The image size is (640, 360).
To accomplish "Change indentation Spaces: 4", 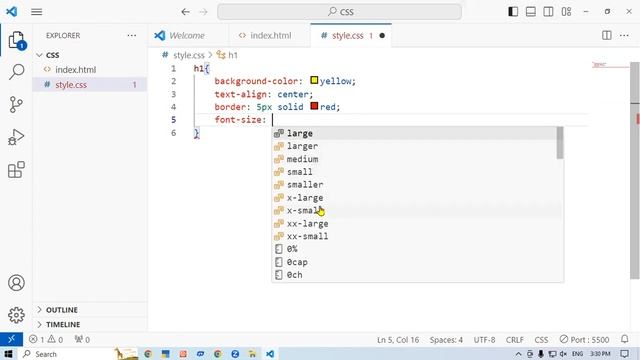I will 446,340.
